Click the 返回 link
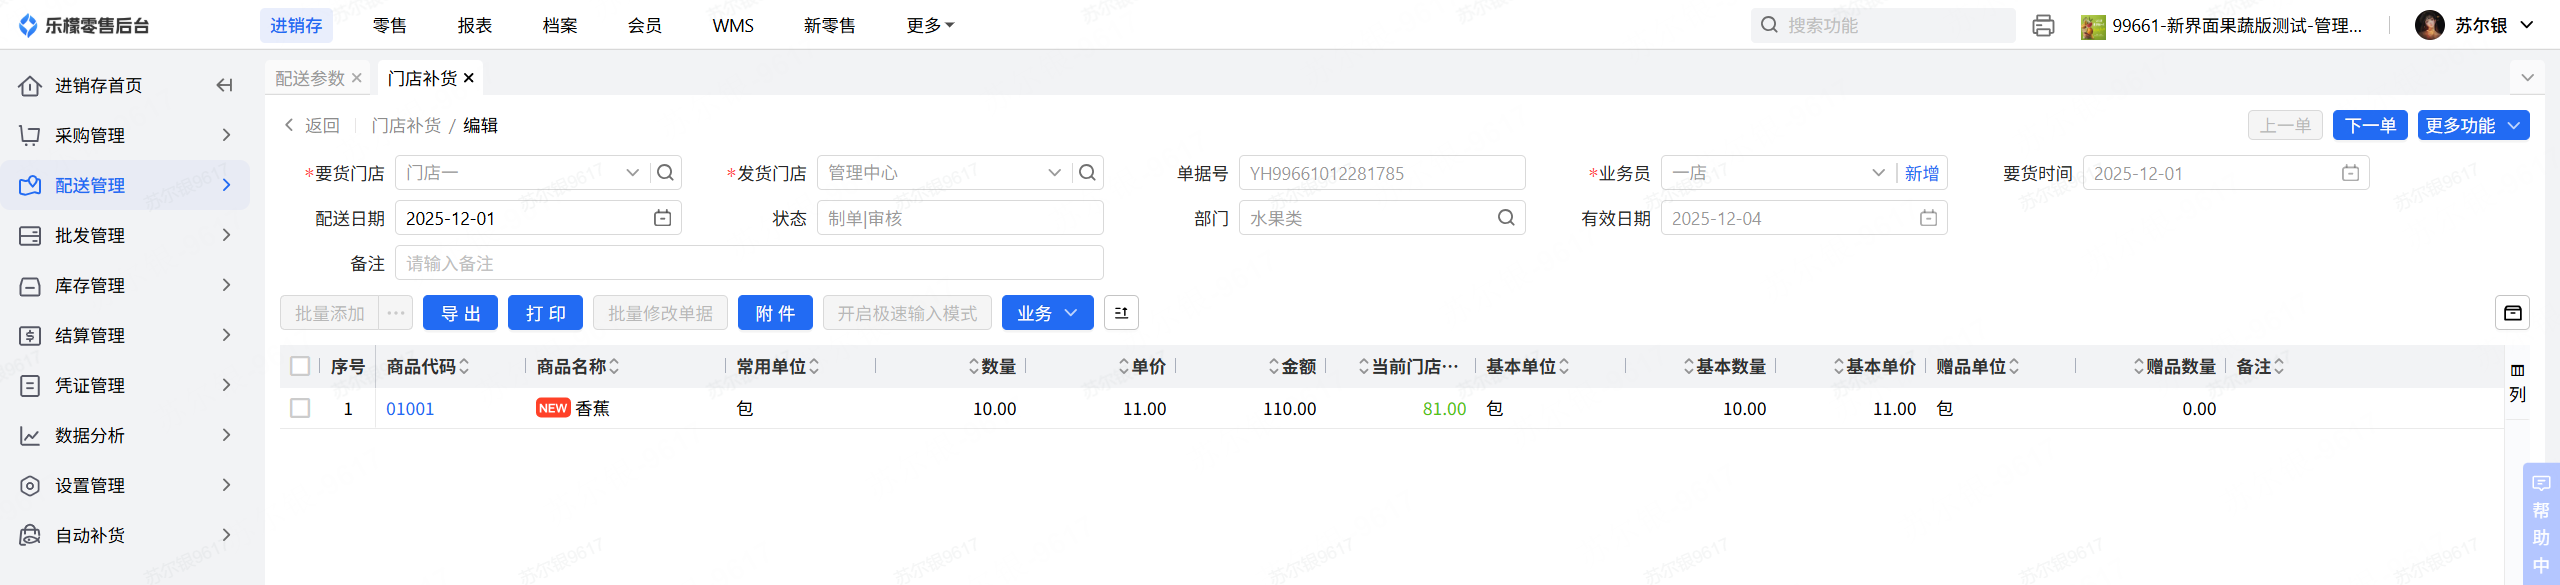 tap(312, 125)
